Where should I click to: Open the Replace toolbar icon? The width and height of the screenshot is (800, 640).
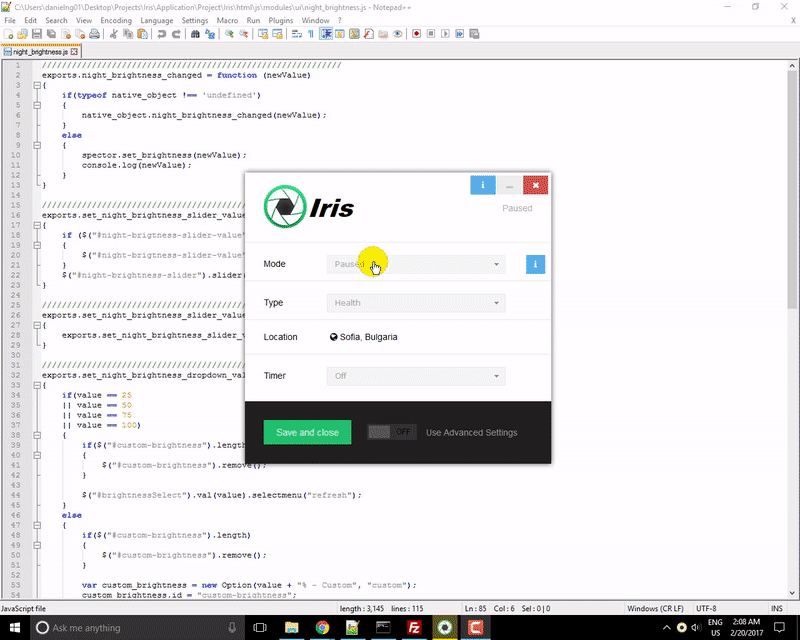[210, 34]
